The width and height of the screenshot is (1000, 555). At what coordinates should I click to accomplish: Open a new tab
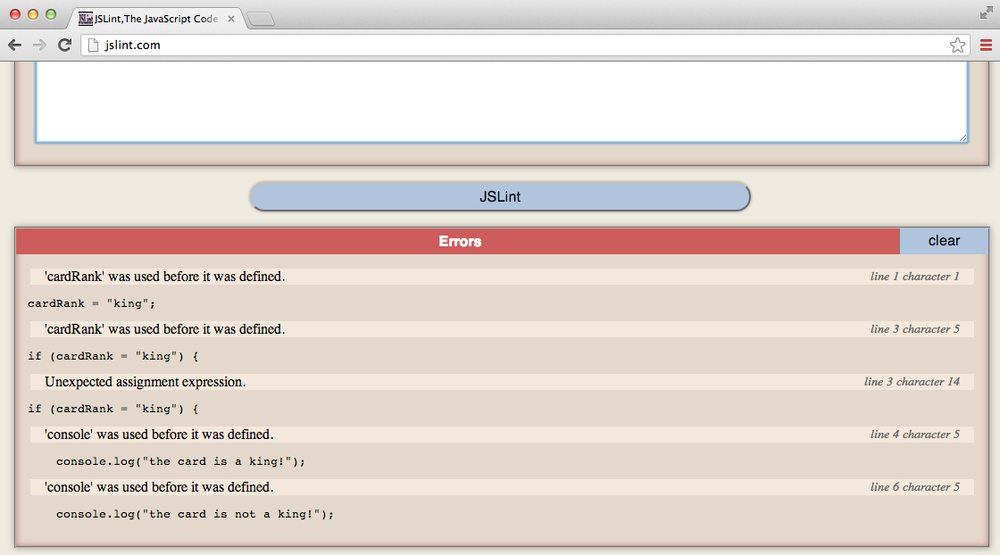(260, 19)
